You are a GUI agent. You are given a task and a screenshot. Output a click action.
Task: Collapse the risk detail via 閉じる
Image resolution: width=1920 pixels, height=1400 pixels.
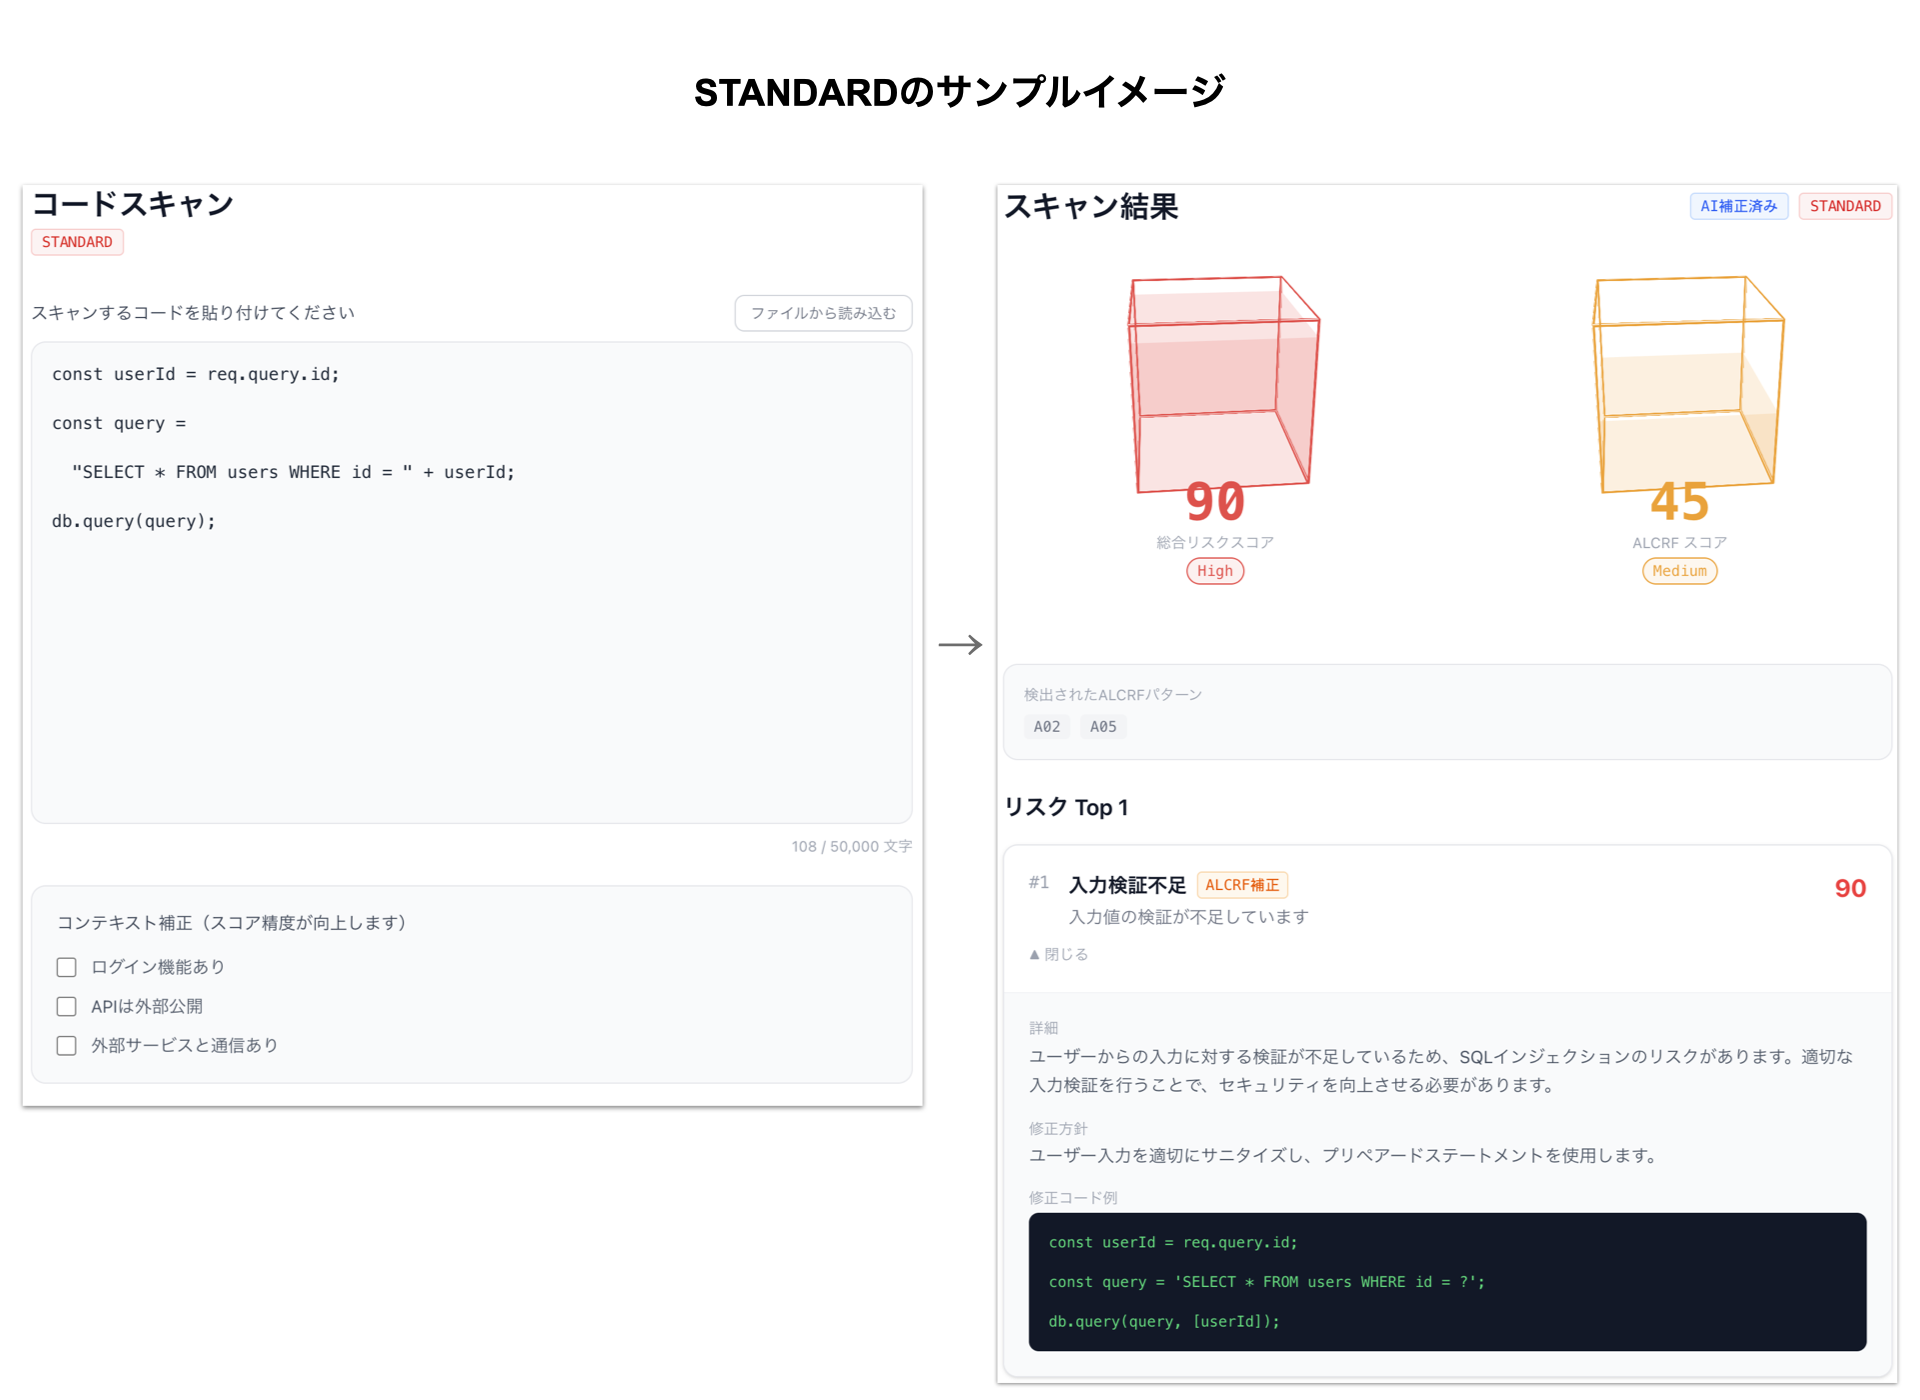tap(1058, 954)
